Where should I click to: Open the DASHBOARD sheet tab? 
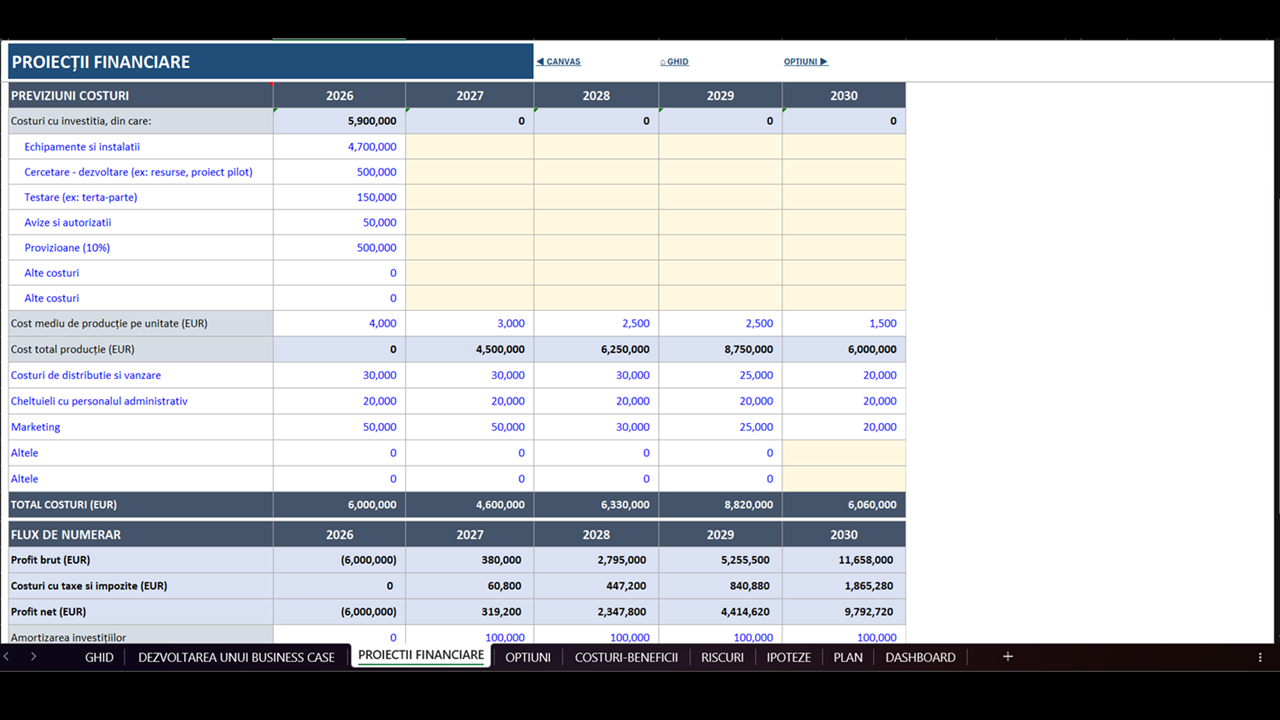point(920,657)
